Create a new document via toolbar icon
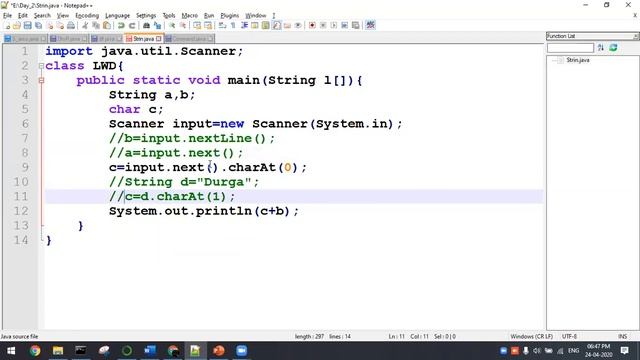This screenshot has width=640, height=360. pos(7,25)
